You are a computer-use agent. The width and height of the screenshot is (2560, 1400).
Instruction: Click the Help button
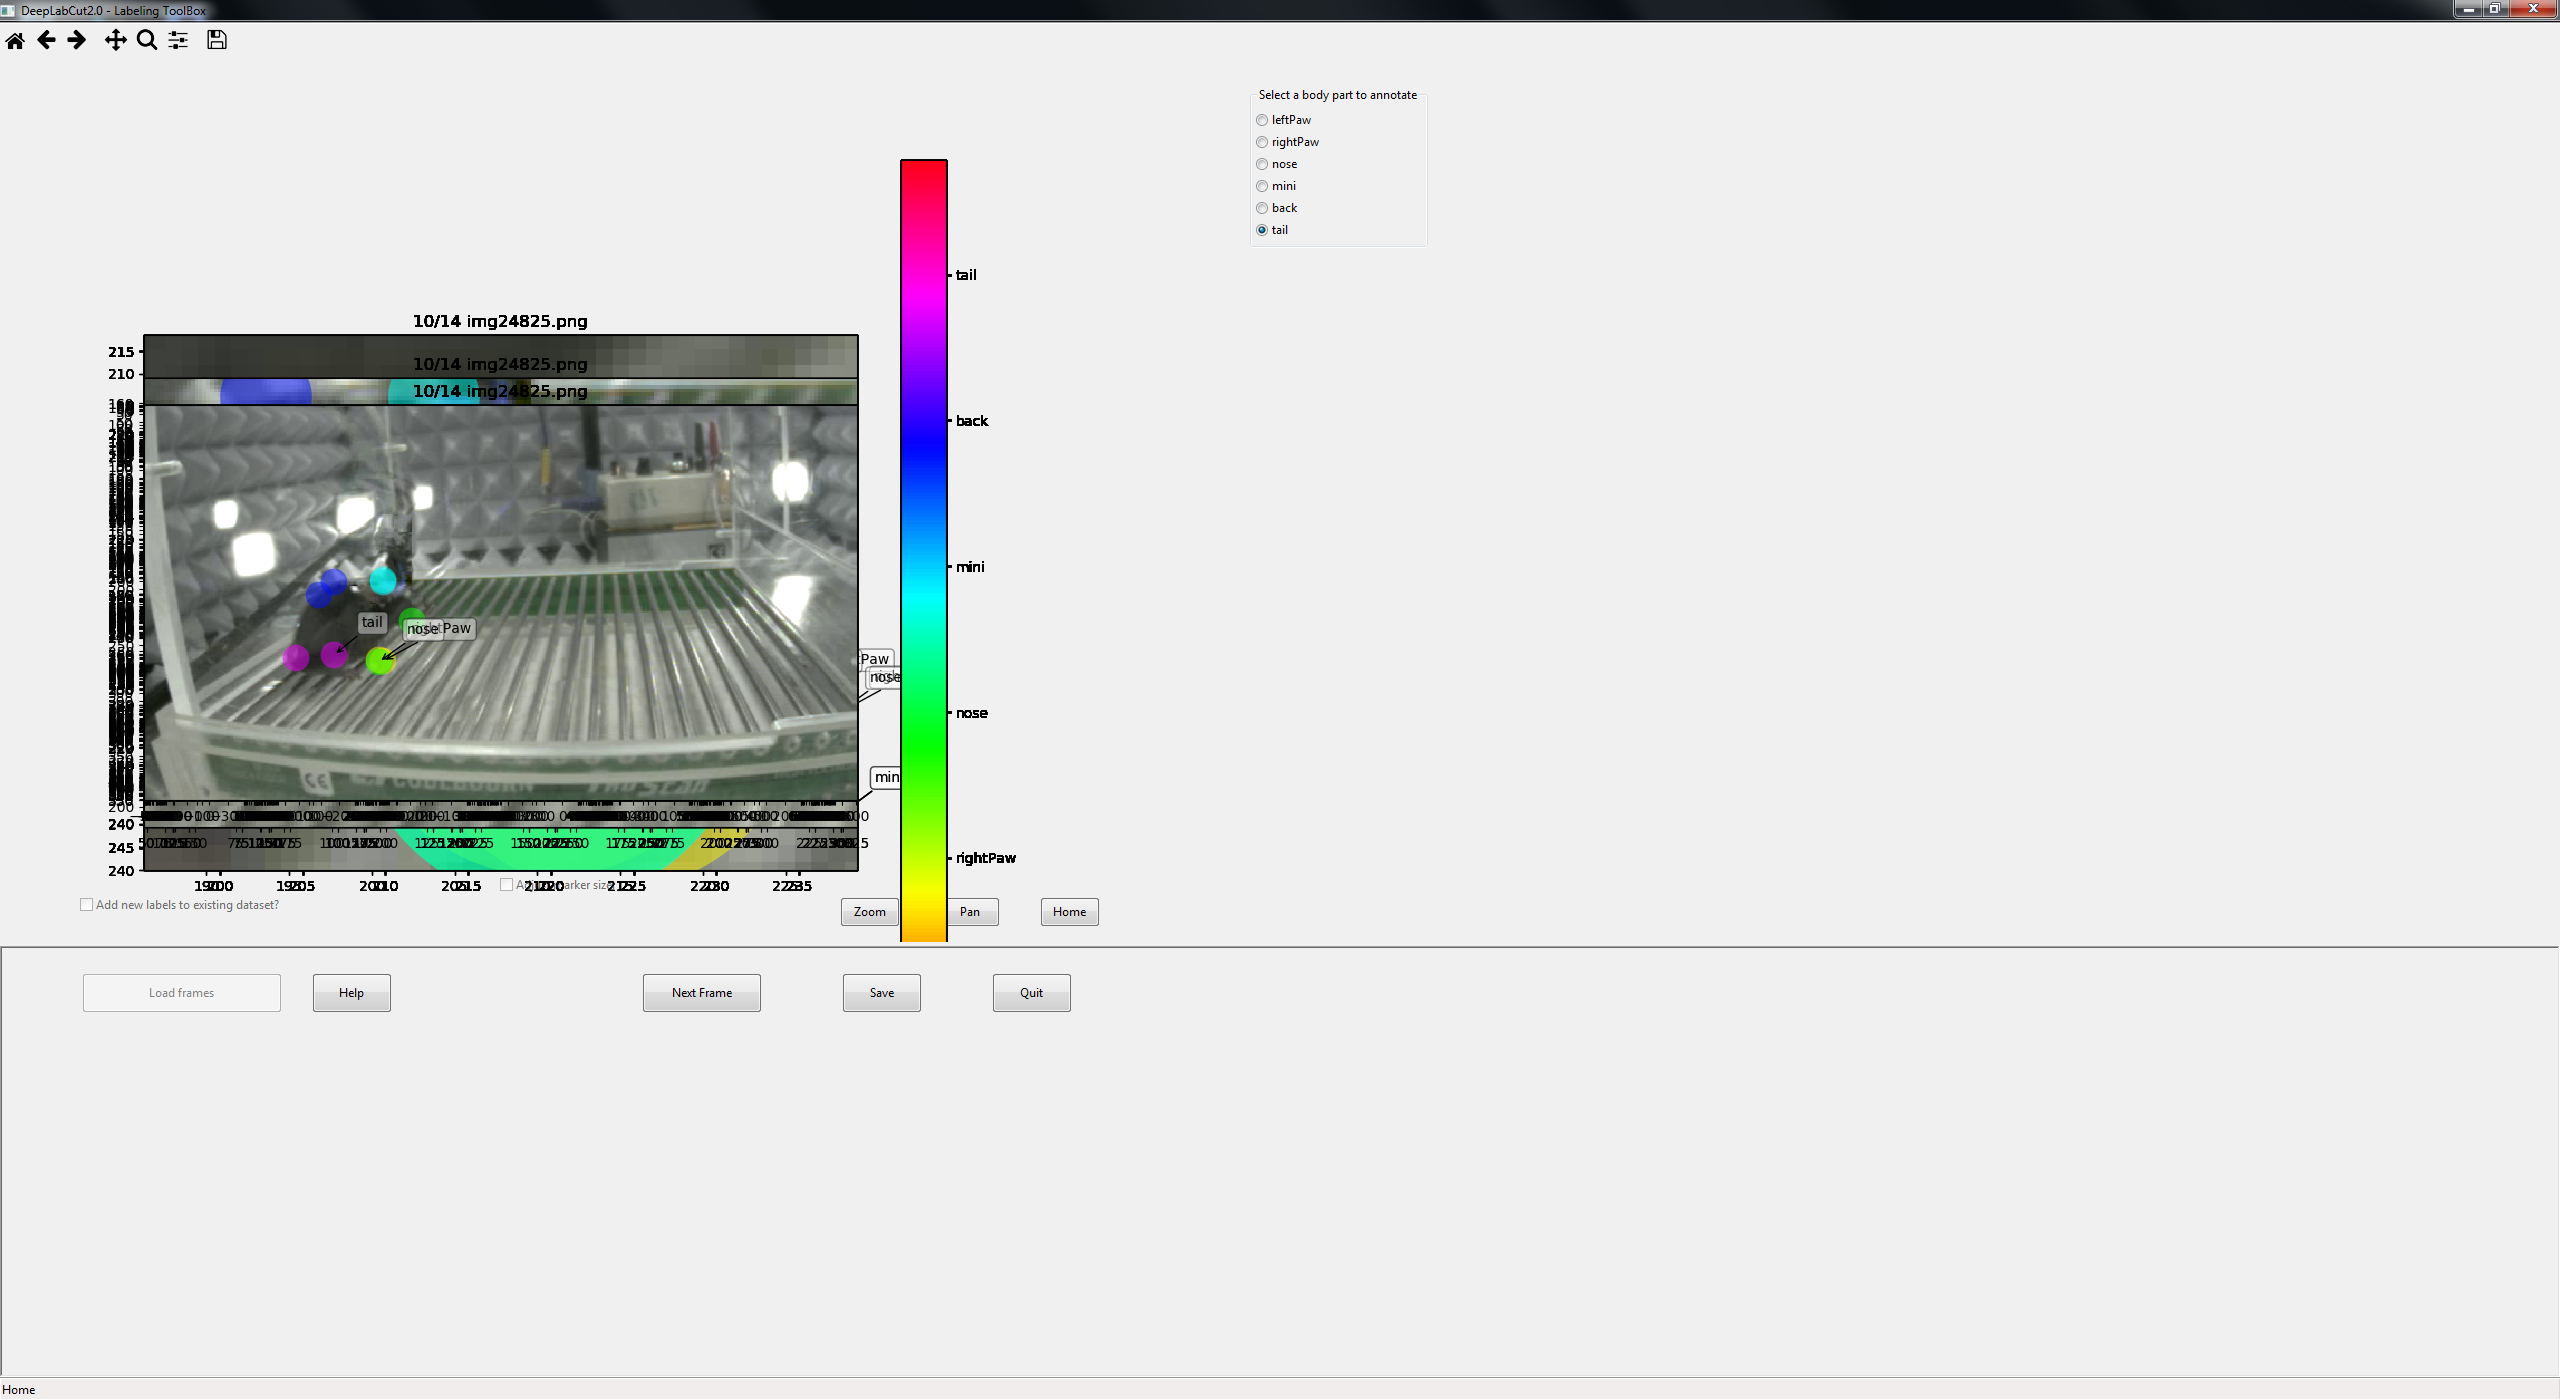[x=351, y=992]
